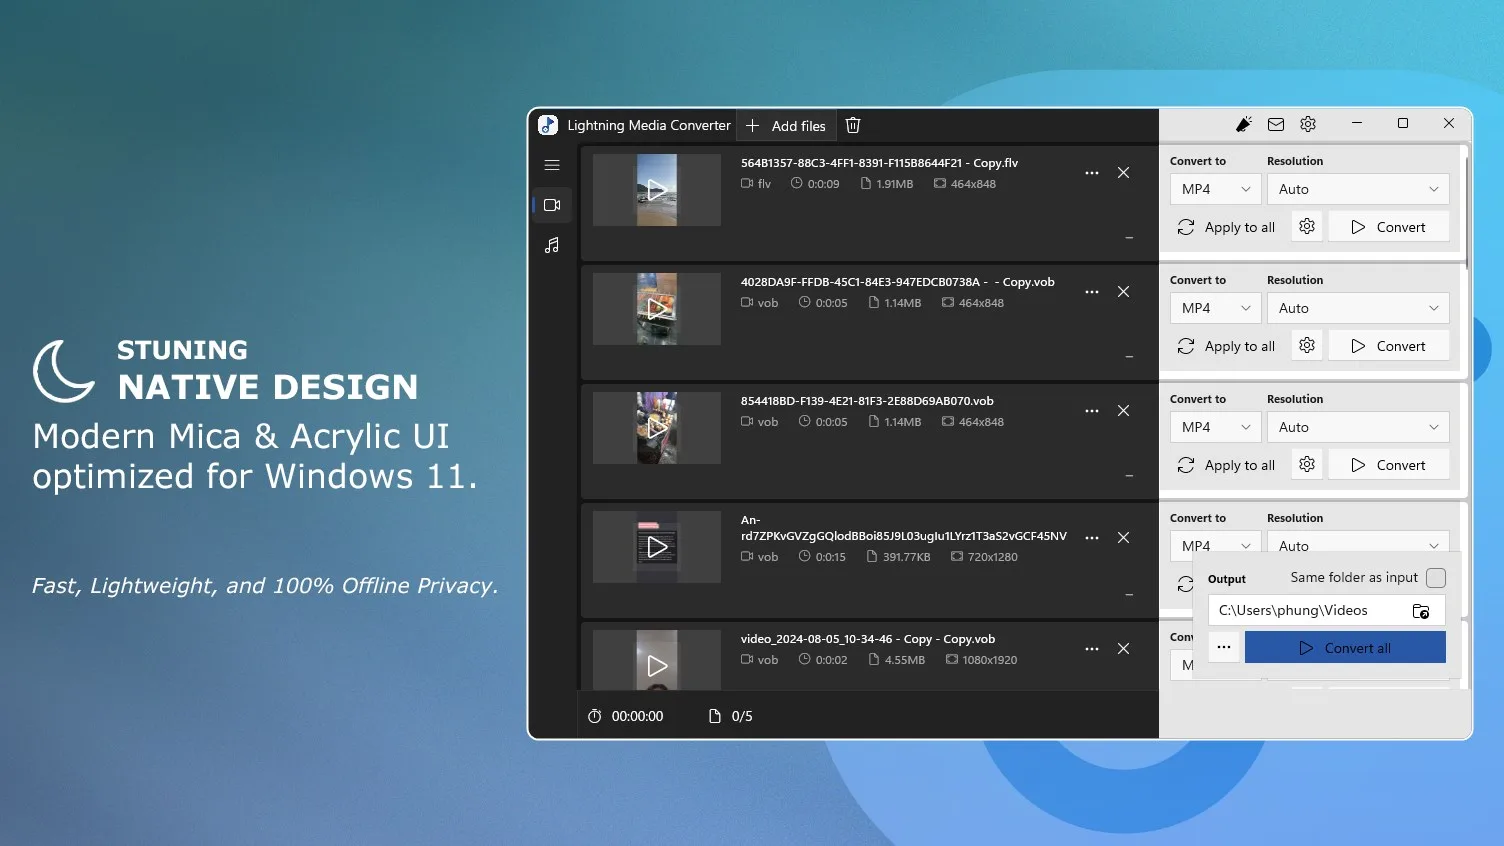Remove the 4028DA9F vob file
The width and height of the screenshot is (1504, 846).
pyautogui.click(x=1124, y=292)
